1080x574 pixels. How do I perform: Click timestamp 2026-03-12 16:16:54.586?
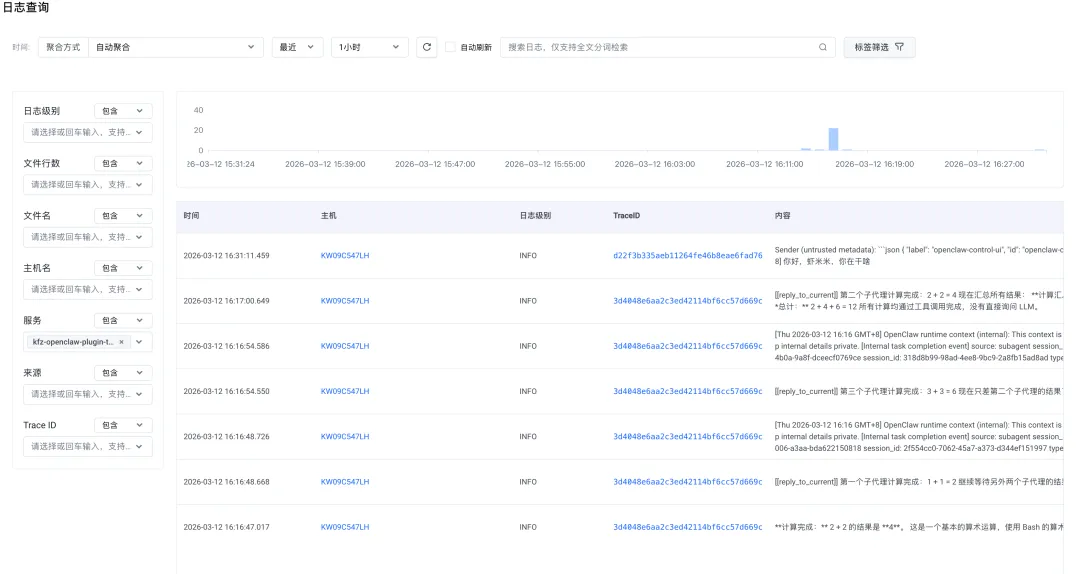point(226,346)
